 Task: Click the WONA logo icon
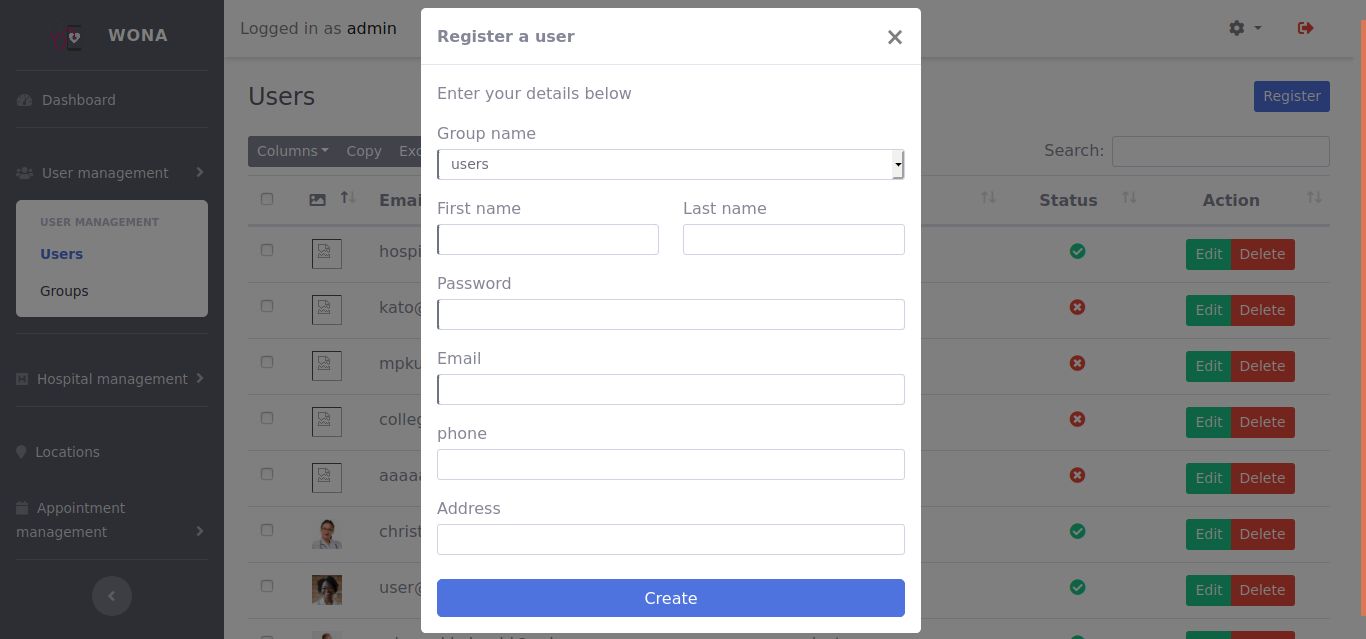[x=72, y=37]
